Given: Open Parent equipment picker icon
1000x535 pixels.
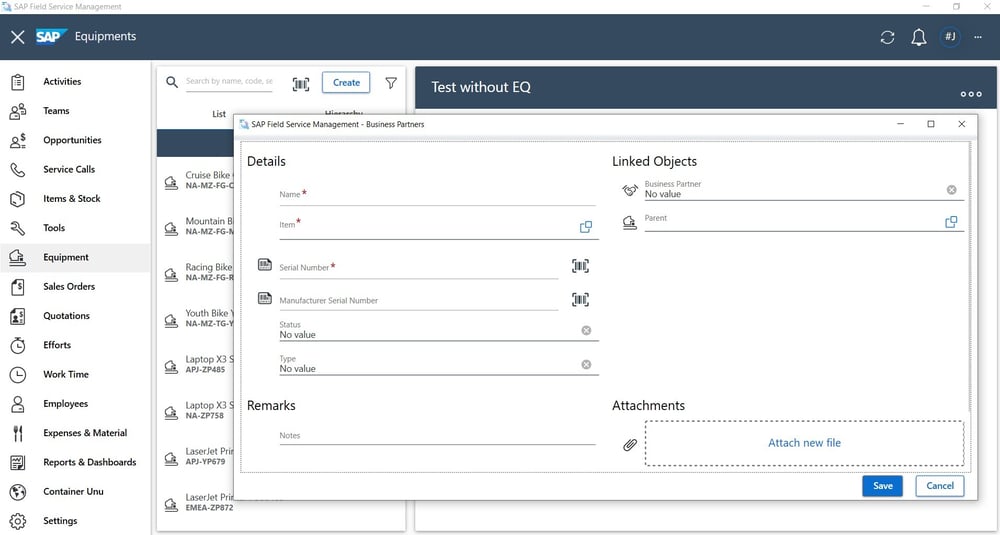Looking at the screenshot, I should [x=951, y=222].
